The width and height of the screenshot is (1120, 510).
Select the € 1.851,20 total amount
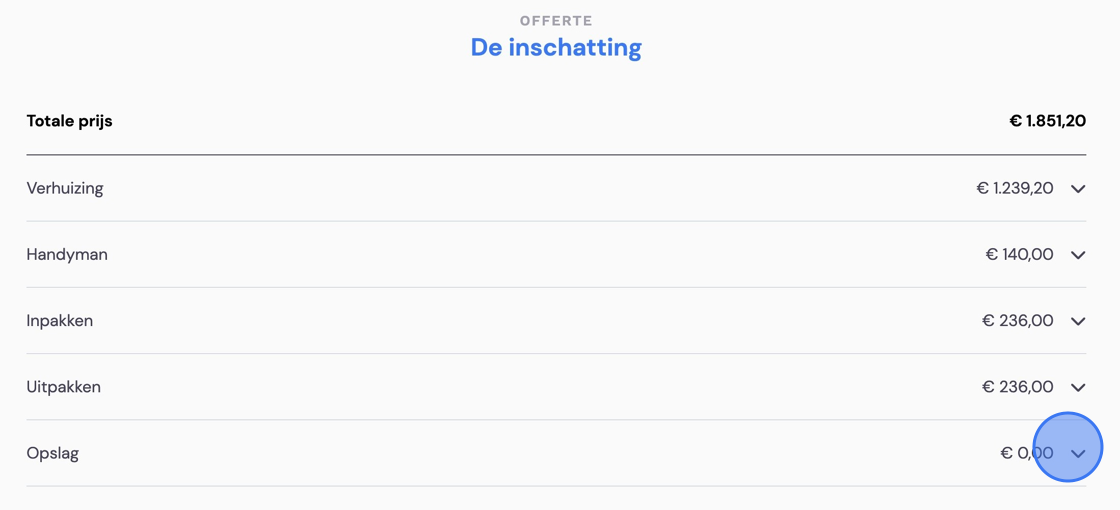[1047, 121]
